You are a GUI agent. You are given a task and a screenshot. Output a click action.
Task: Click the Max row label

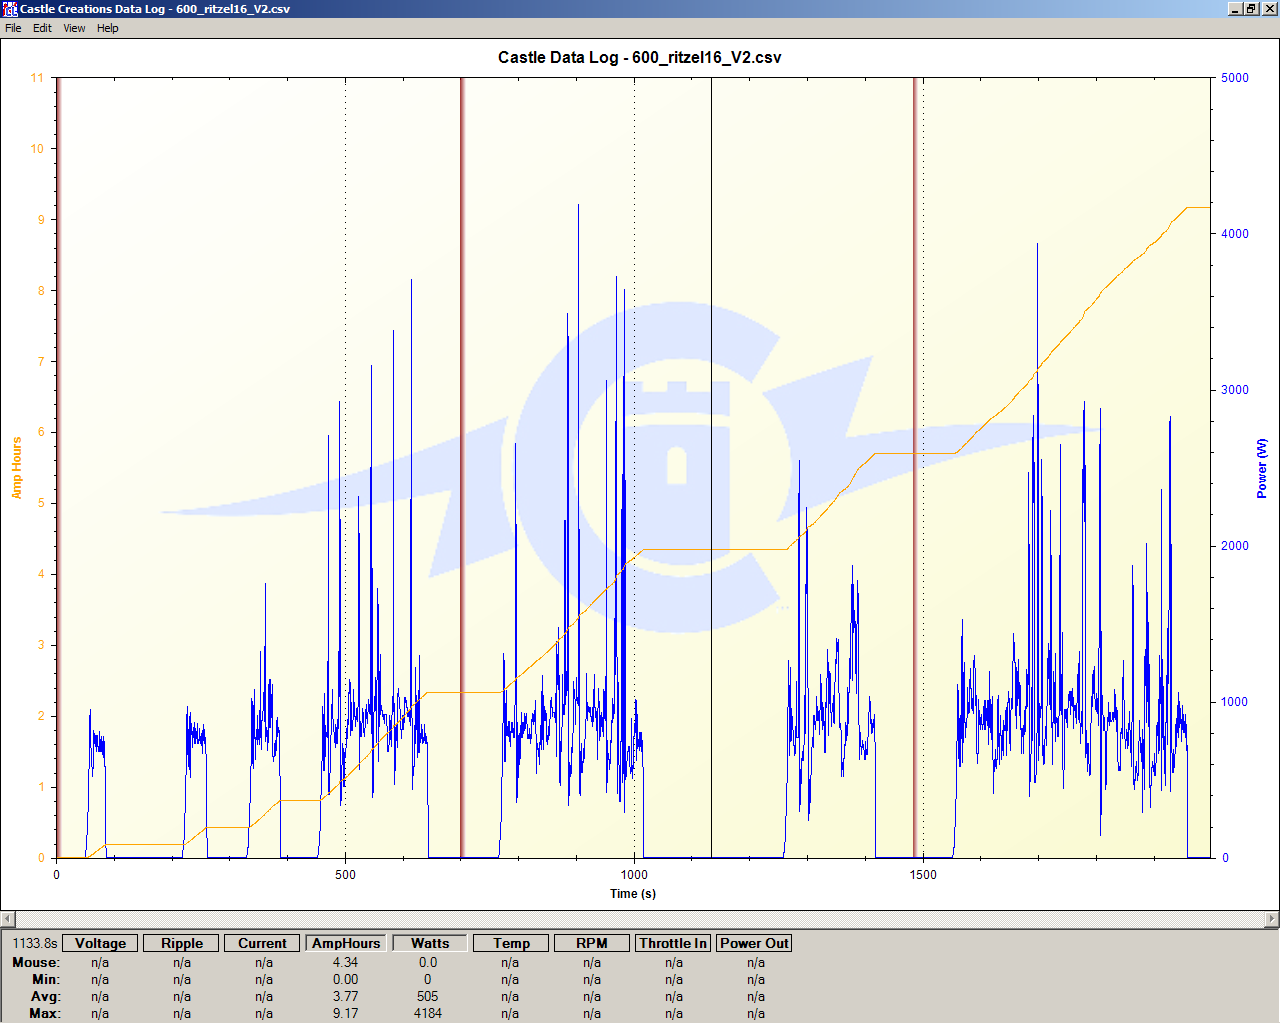(45, 1013)
